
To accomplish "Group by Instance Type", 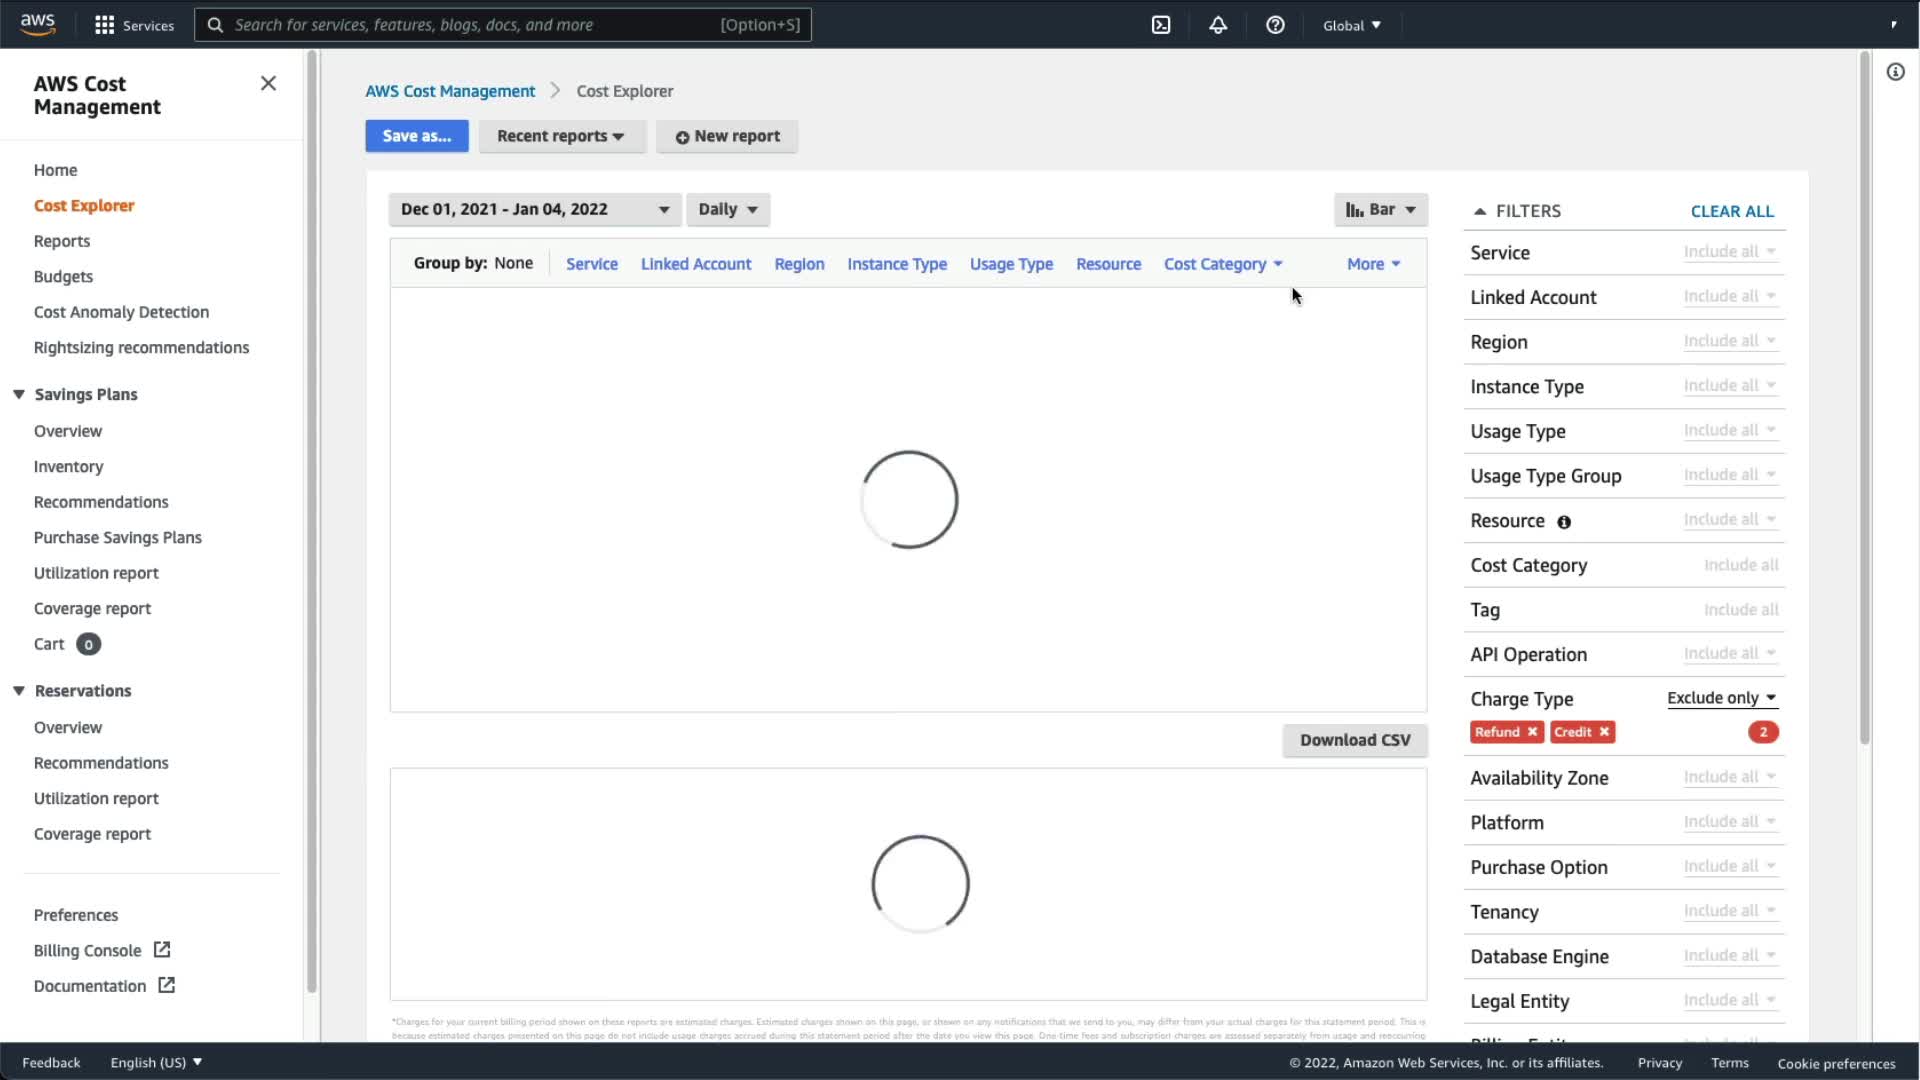I will pos(896,264).
